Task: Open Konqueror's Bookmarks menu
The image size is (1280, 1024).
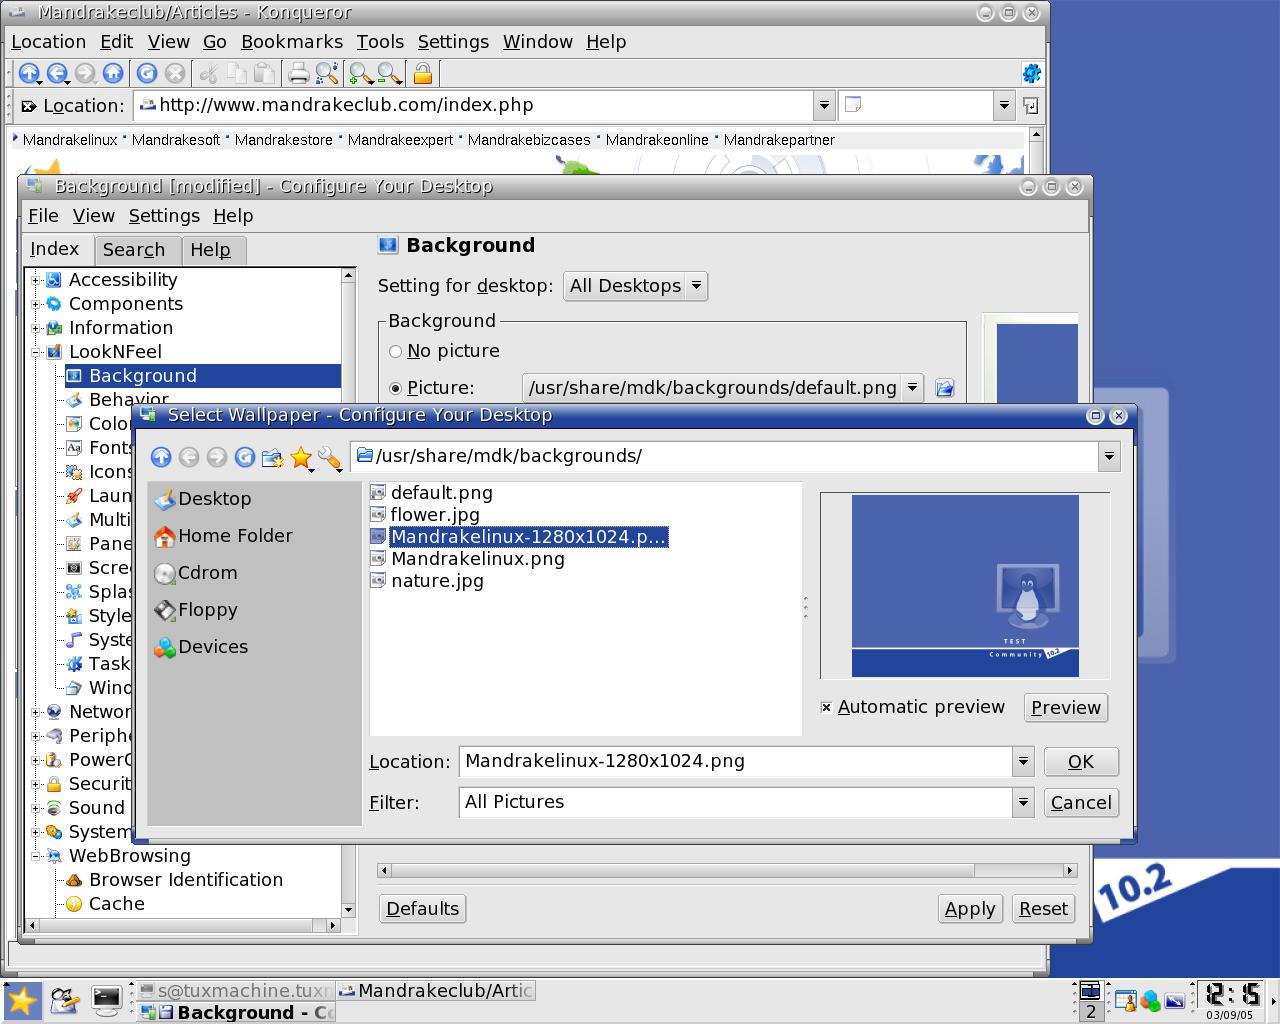Action: coord(292,42)
